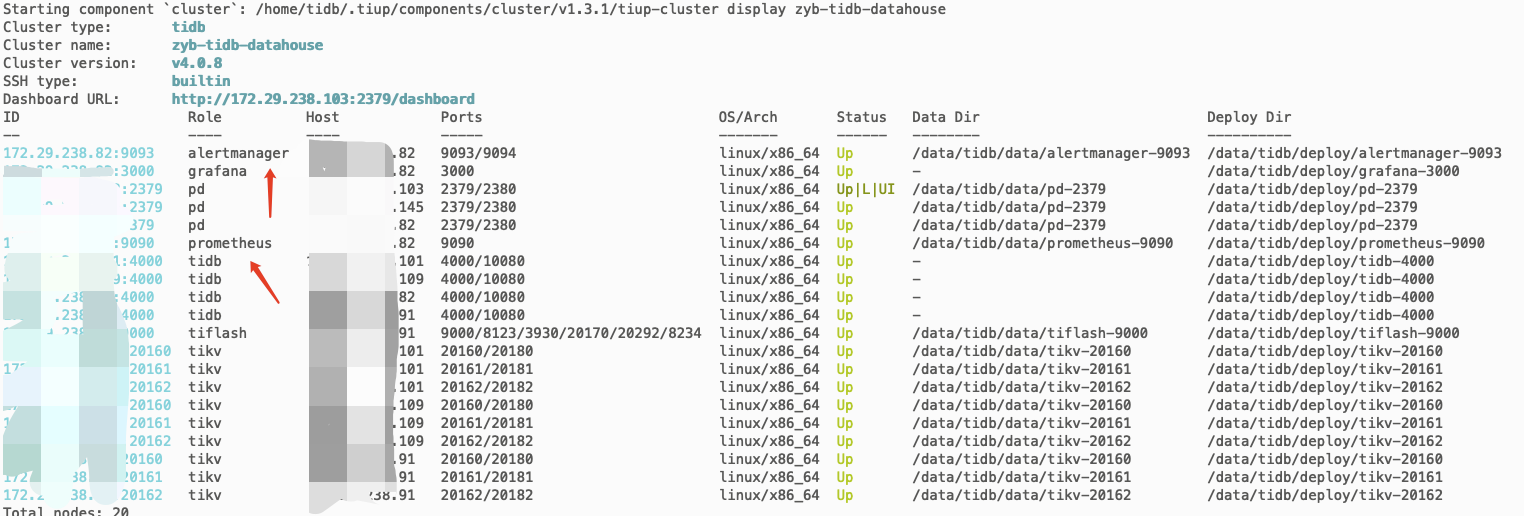Open the dashboard URL link

pyautogui.click(x=323, y=99)
